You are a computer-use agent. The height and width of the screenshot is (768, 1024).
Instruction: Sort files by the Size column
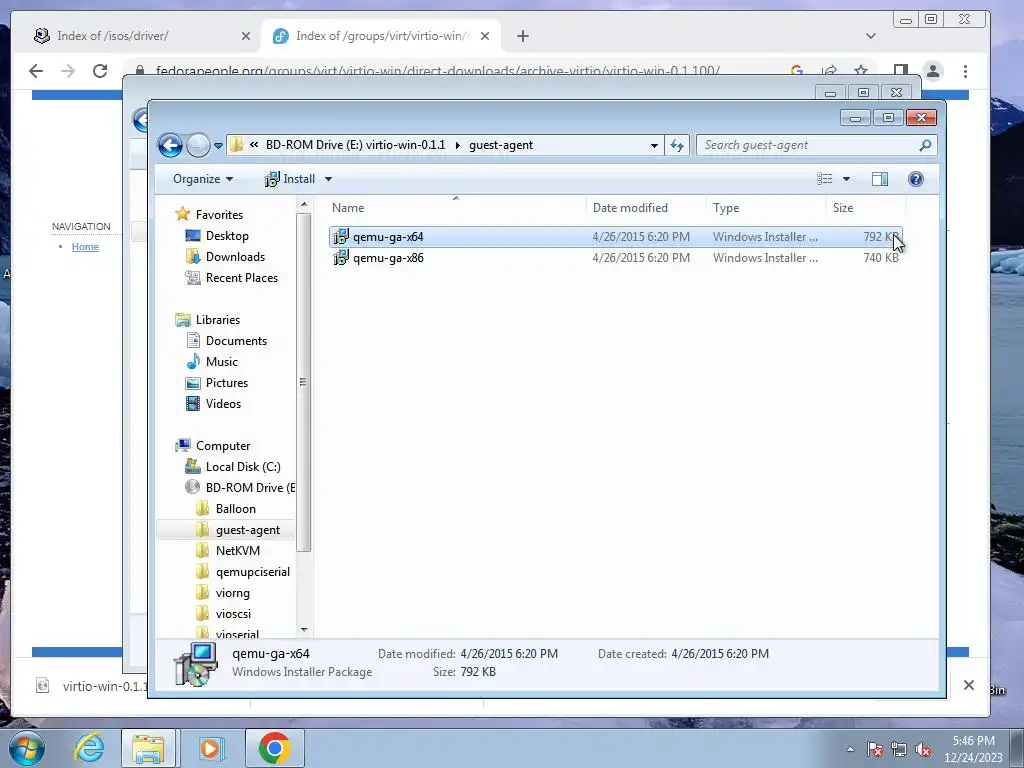pos(866,208)
